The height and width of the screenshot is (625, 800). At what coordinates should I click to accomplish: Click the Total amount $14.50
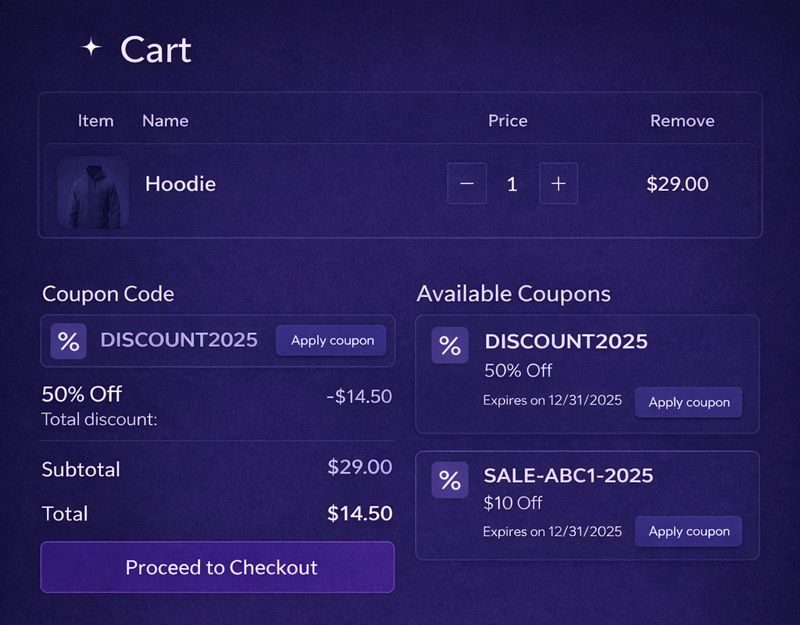point(360,514)
